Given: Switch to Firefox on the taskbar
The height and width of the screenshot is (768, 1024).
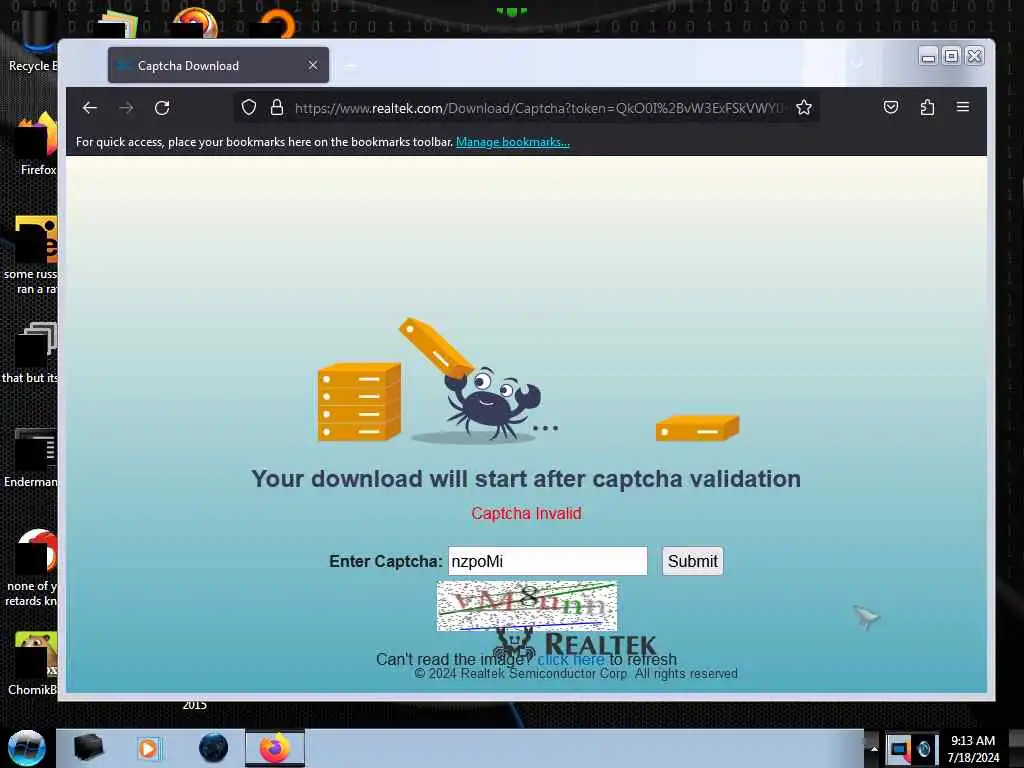Looking at the screenshot, I should (x=275, y=748).
